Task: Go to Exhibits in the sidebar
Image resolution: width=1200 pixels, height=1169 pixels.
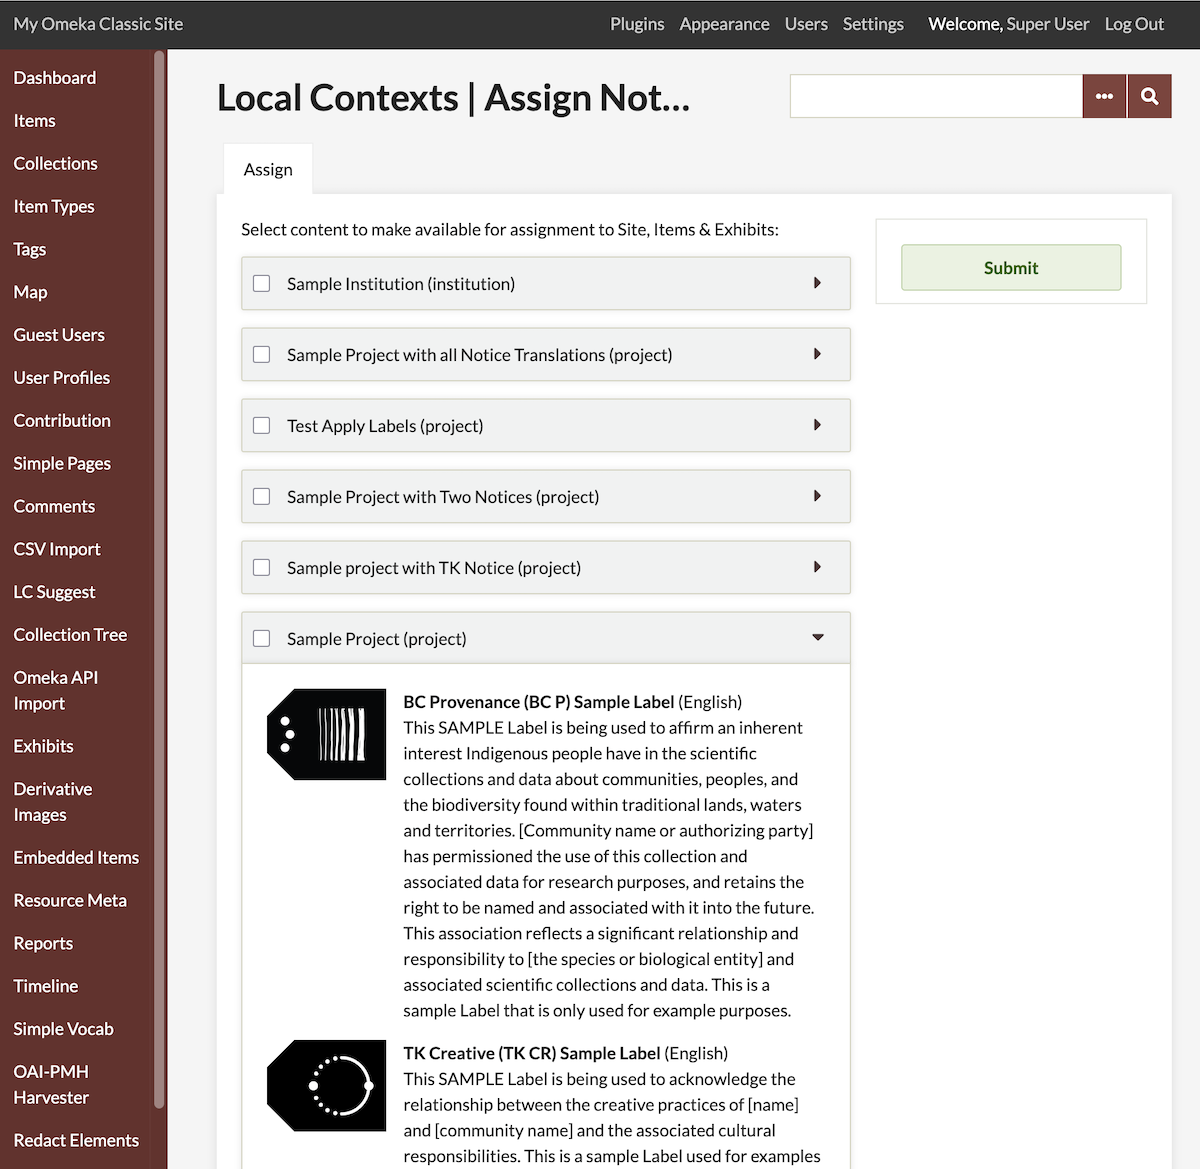Action: [44, 747]
